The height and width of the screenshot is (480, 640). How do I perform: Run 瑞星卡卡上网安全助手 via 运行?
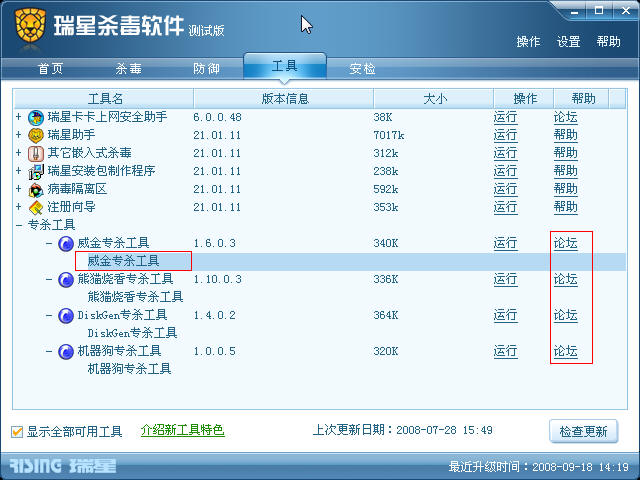pyautogui.click(x=505, y=118)
